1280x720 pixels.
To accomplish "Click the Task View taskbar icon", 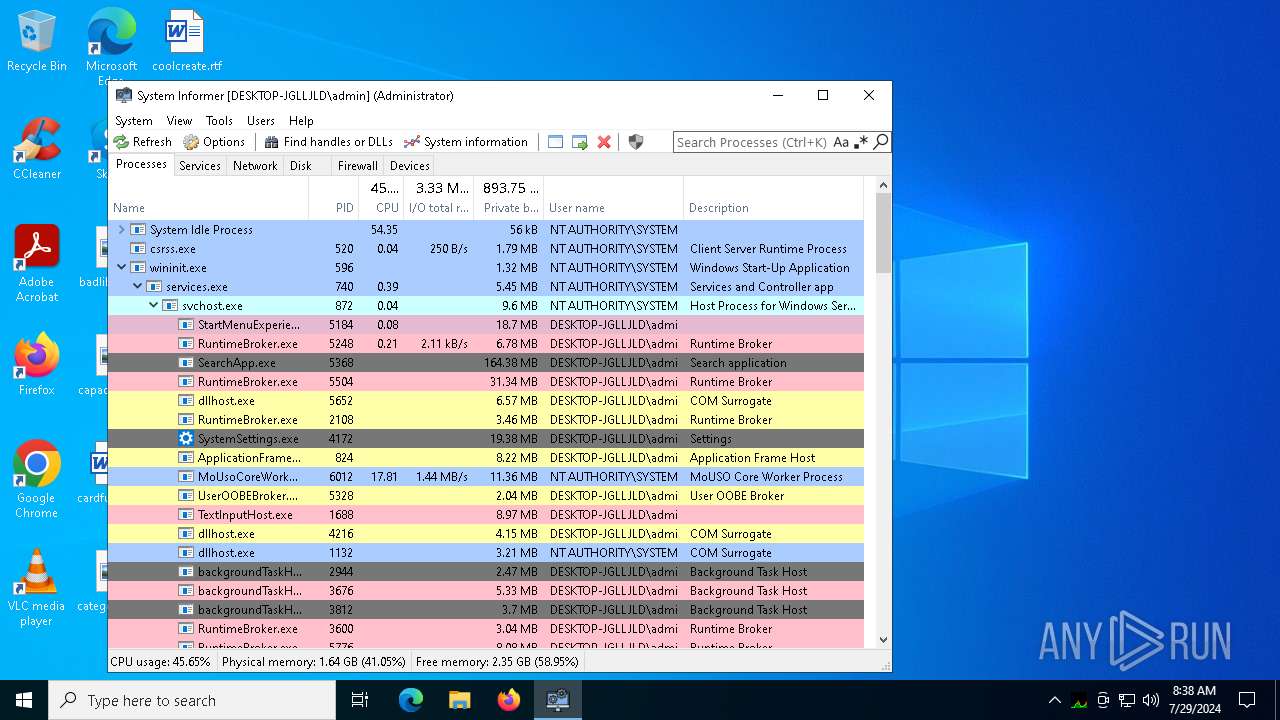I will tap(361, 700).
